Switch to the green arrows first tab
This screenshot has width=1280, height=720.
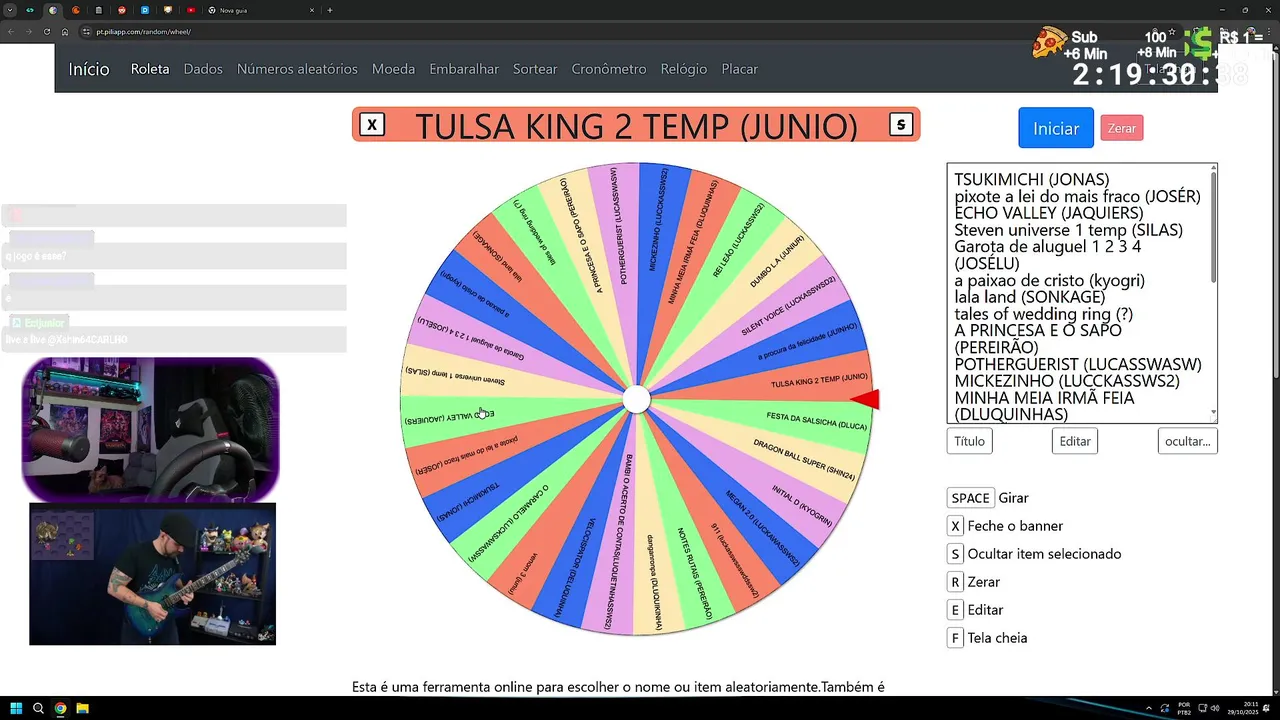29,10
